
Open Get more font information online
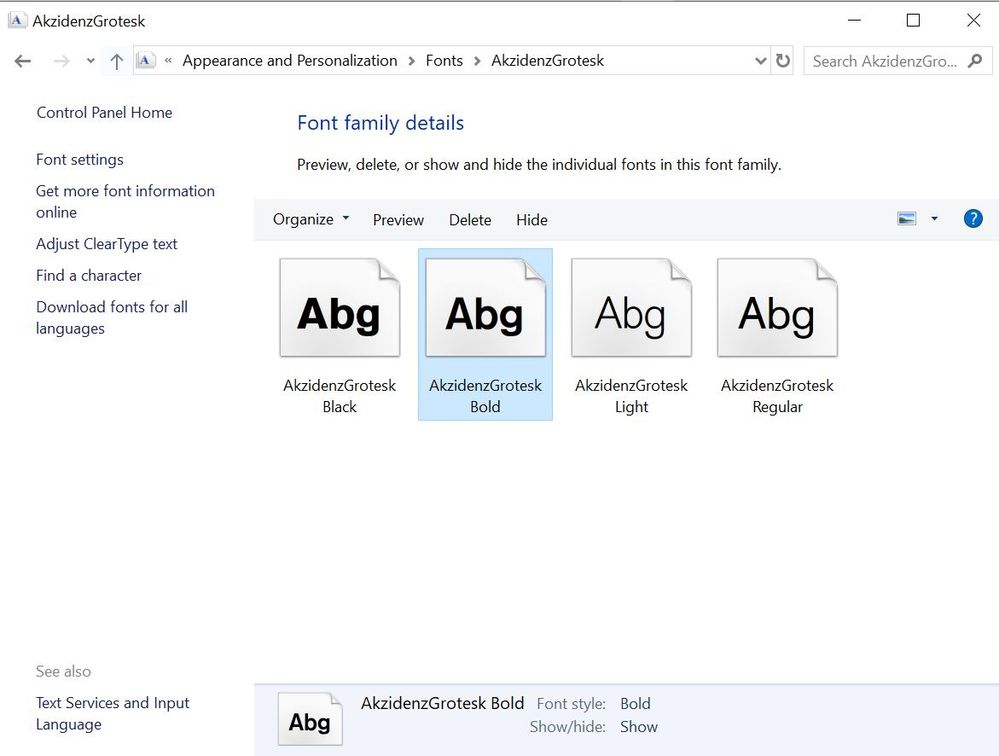126,201
